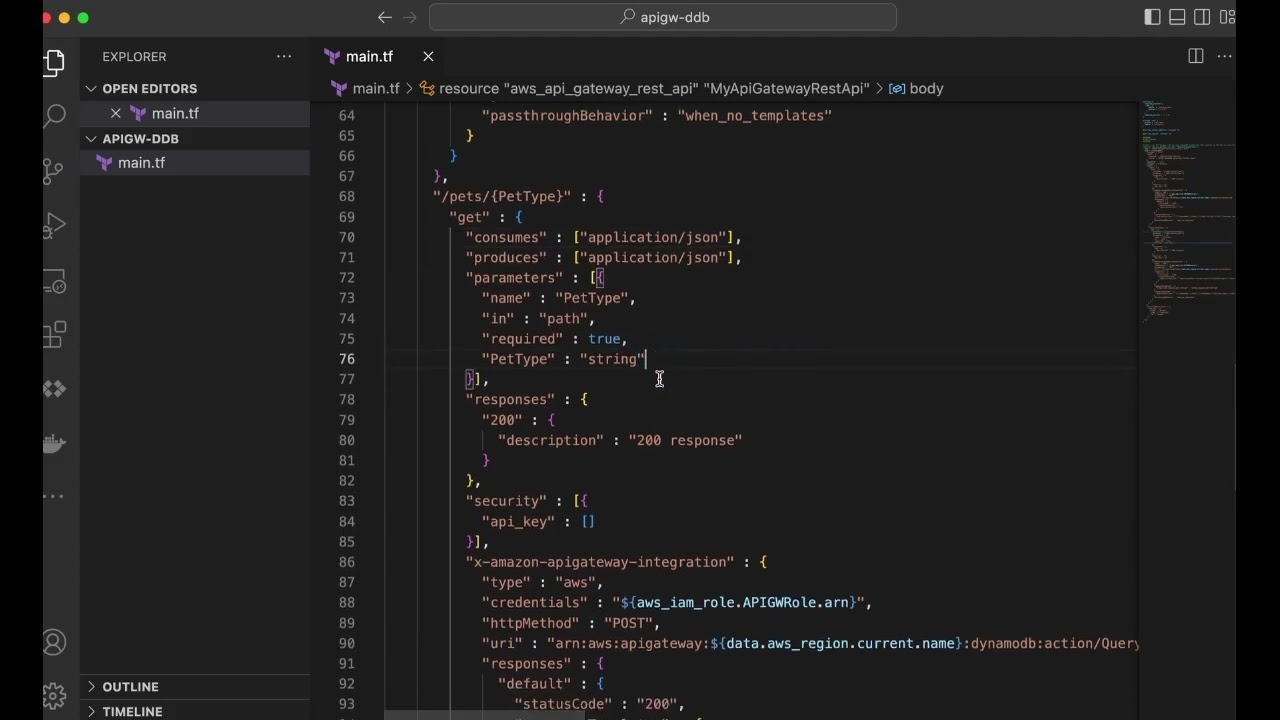Click "security" key on line 83
The image size is (1280, 720).
506,501
